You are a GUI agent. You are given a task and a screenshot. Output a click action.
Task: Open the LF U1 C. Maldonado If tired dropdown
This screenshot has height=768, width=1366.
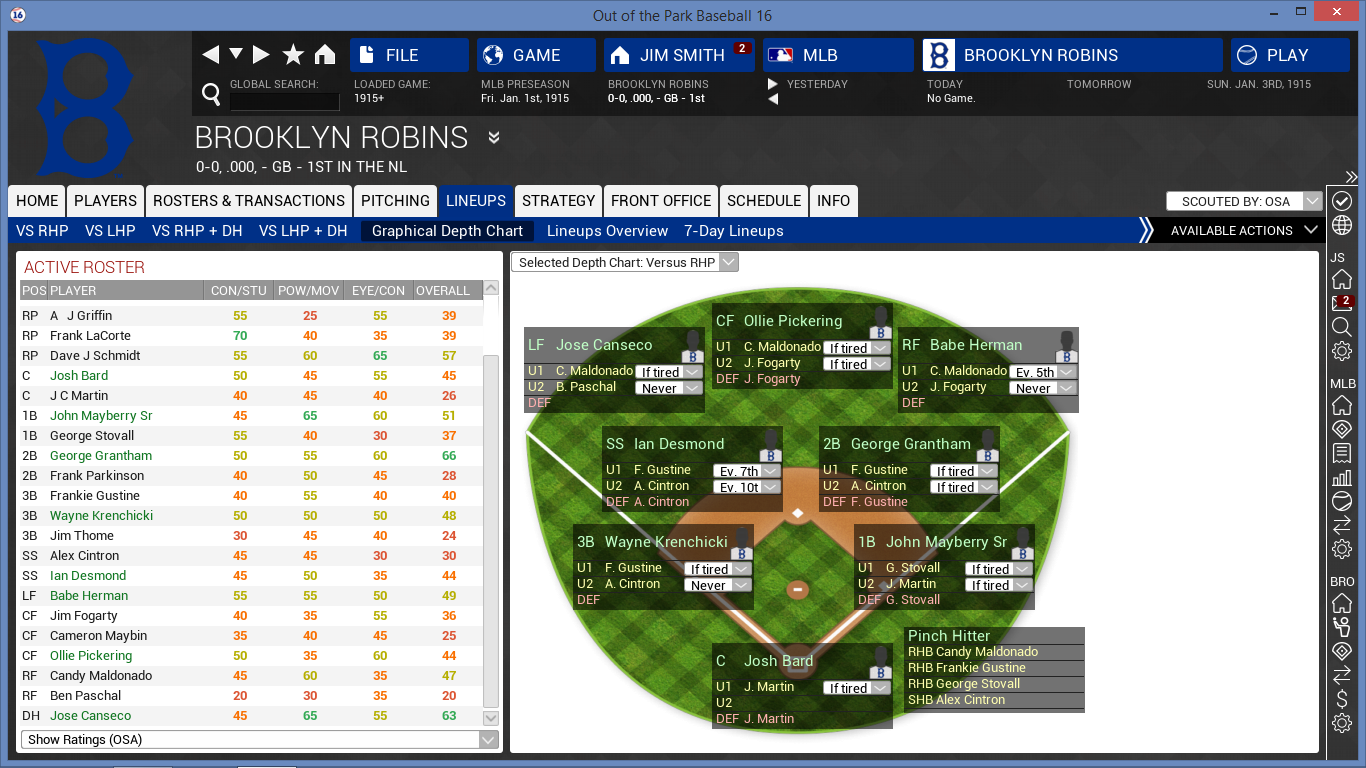click(x=669, y=372)
